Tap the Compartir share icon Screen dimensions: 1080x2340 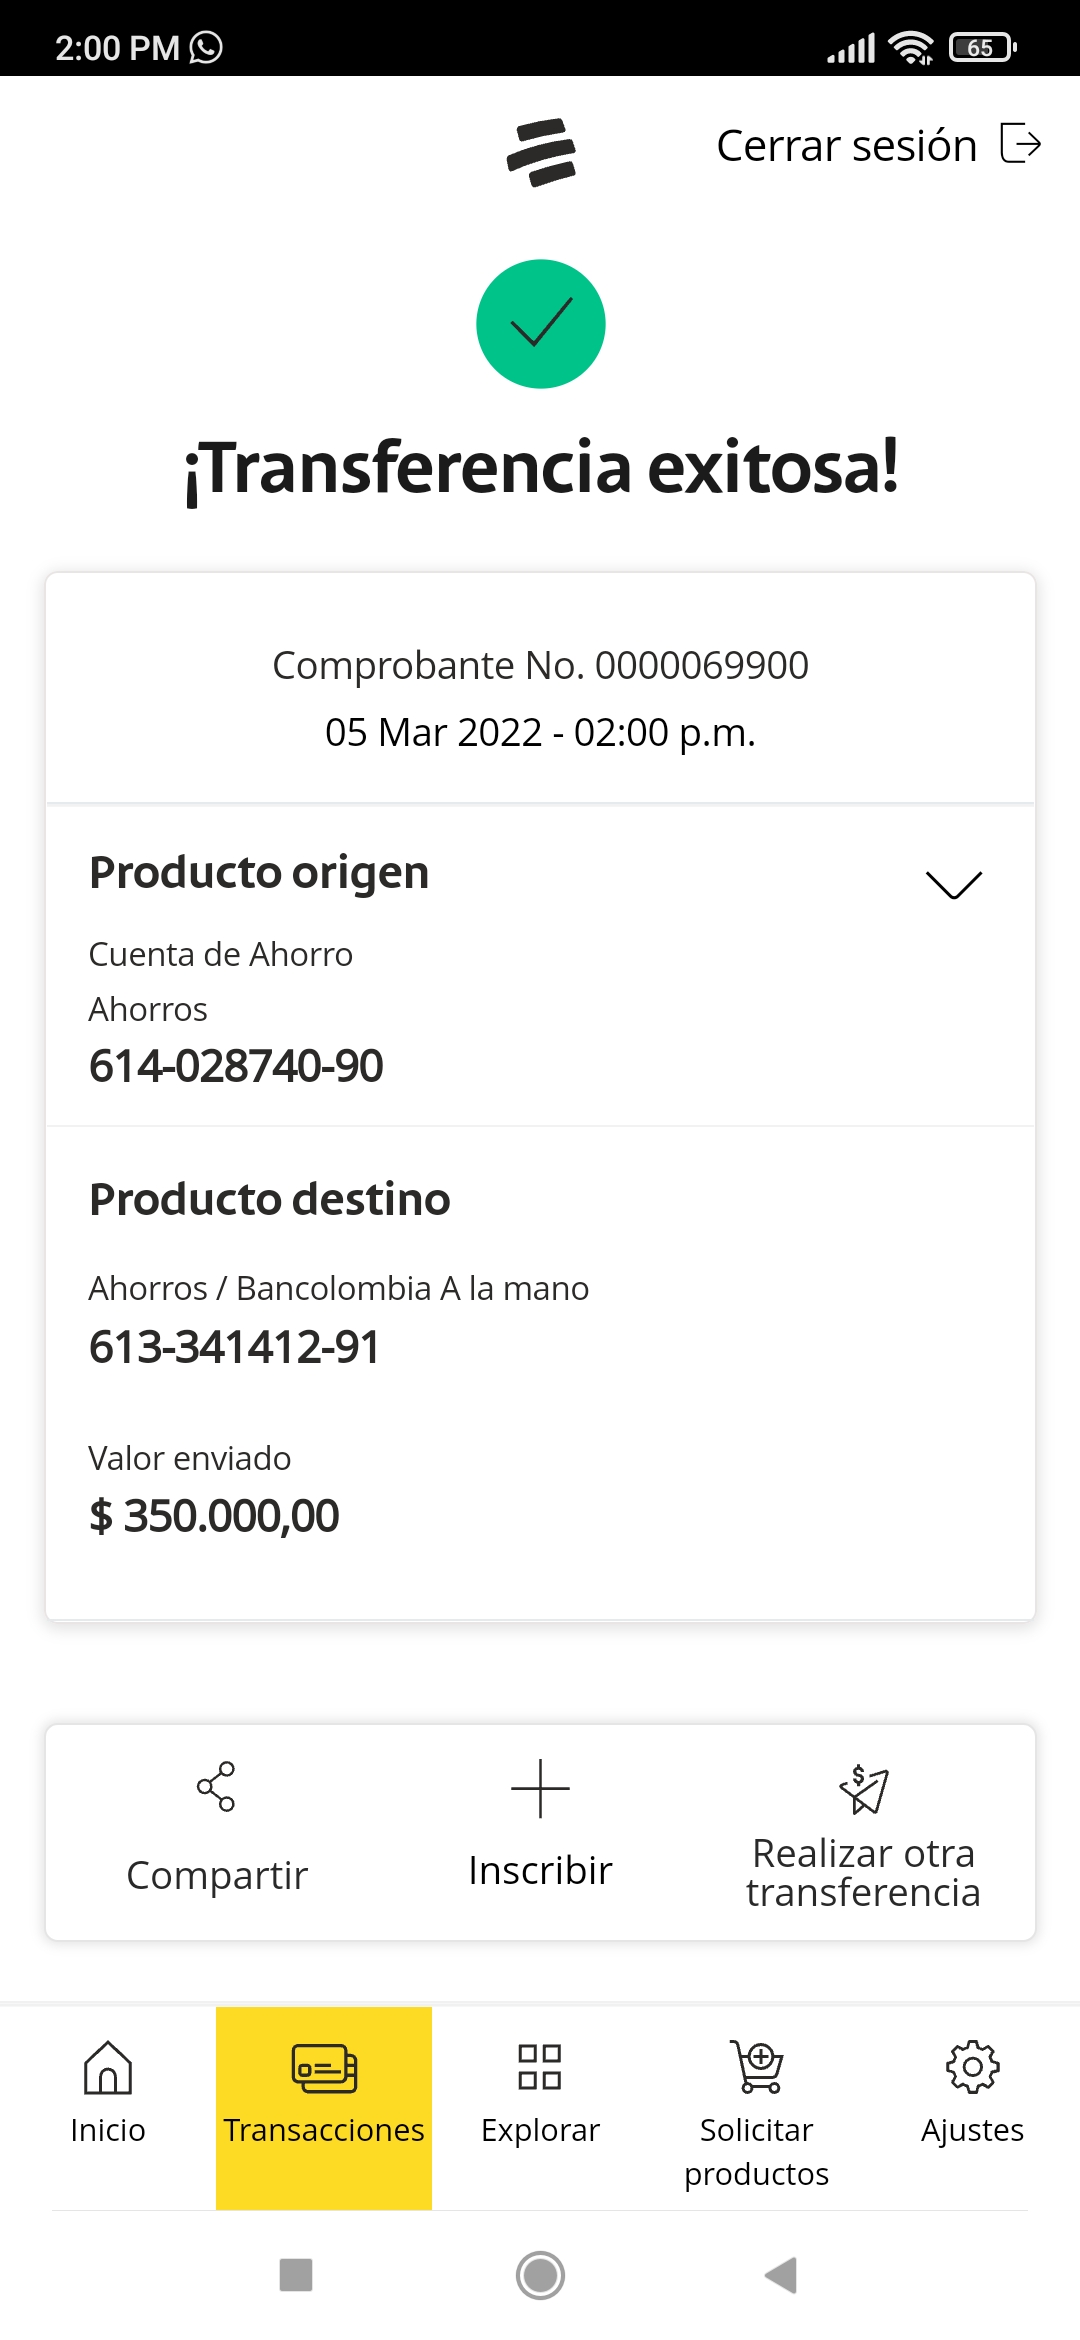[x=216, y=1786]
